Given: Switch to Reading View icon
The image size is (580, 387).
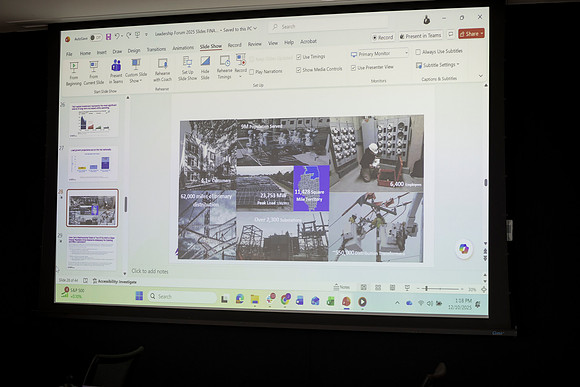Looking at the screenshot, I should click(392, 287).
